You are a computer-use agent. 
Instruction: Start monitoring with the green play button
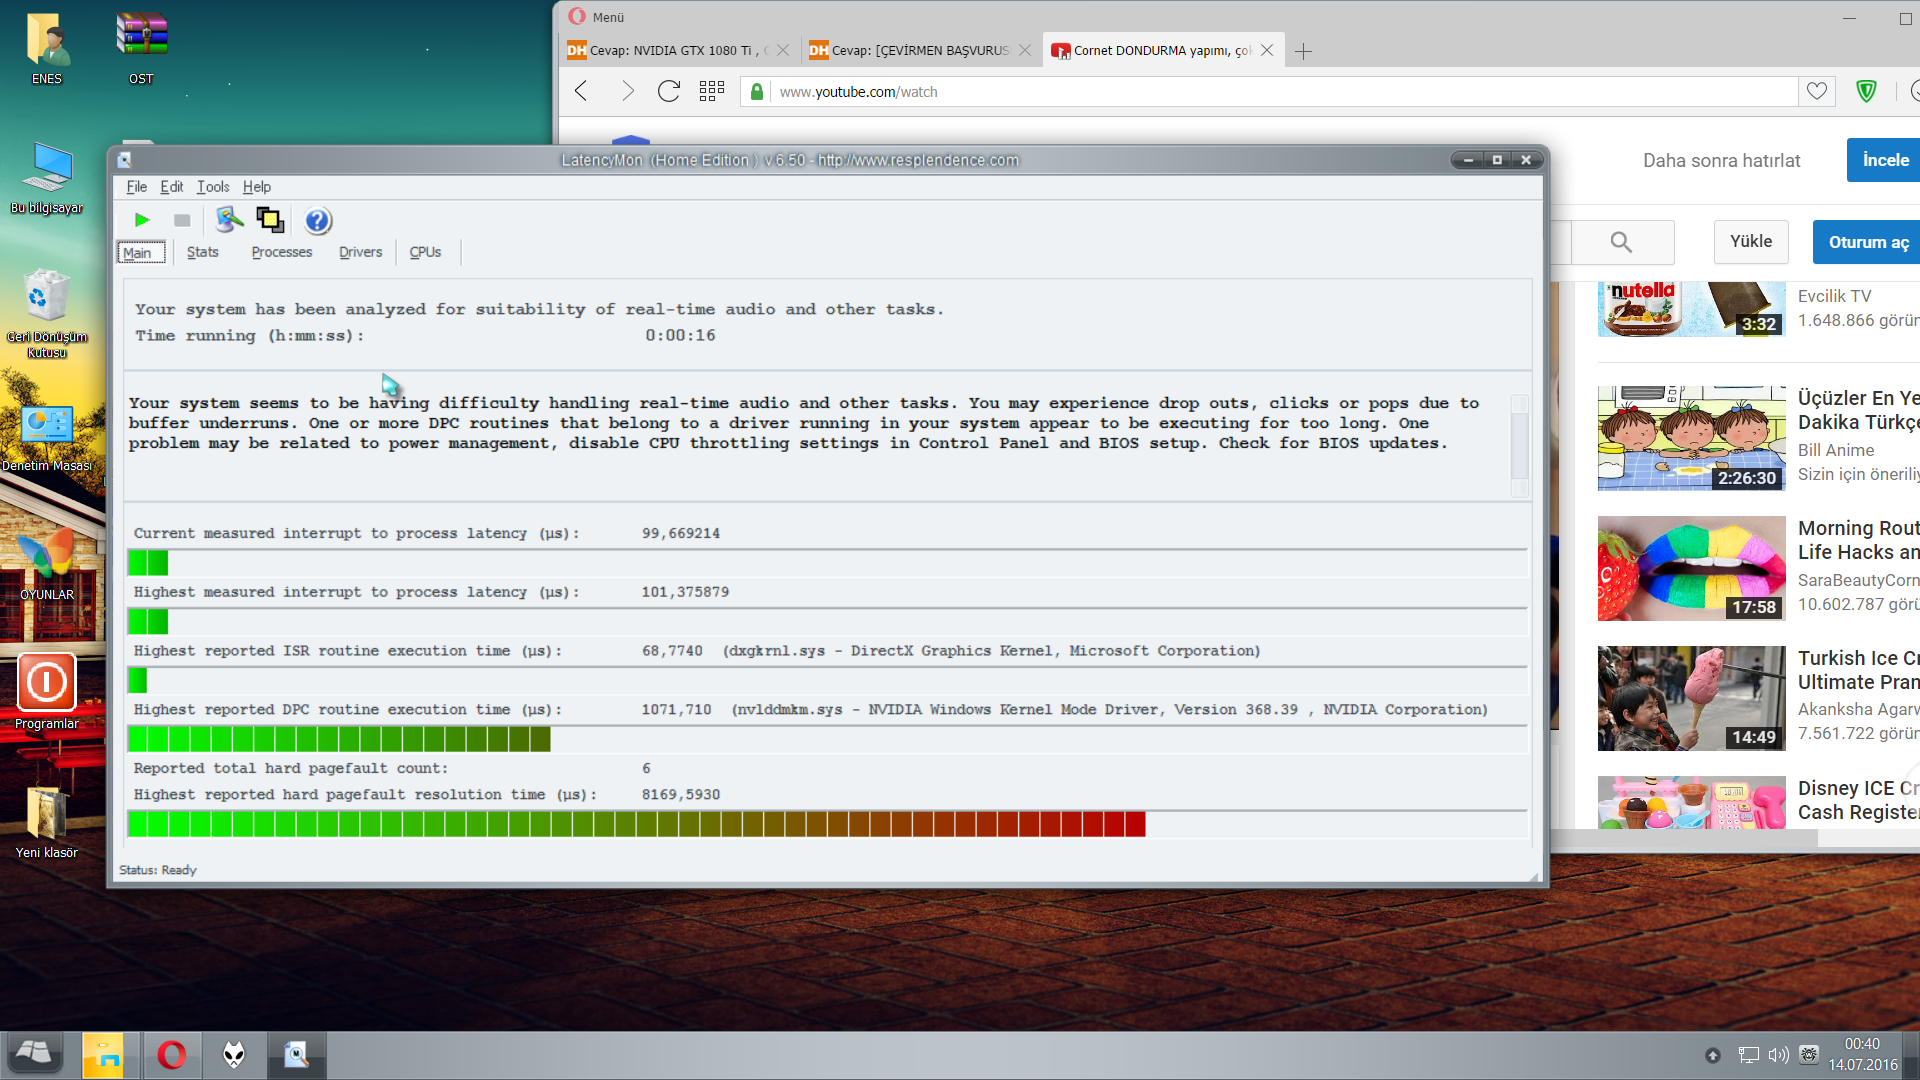[x=142, y=220]
